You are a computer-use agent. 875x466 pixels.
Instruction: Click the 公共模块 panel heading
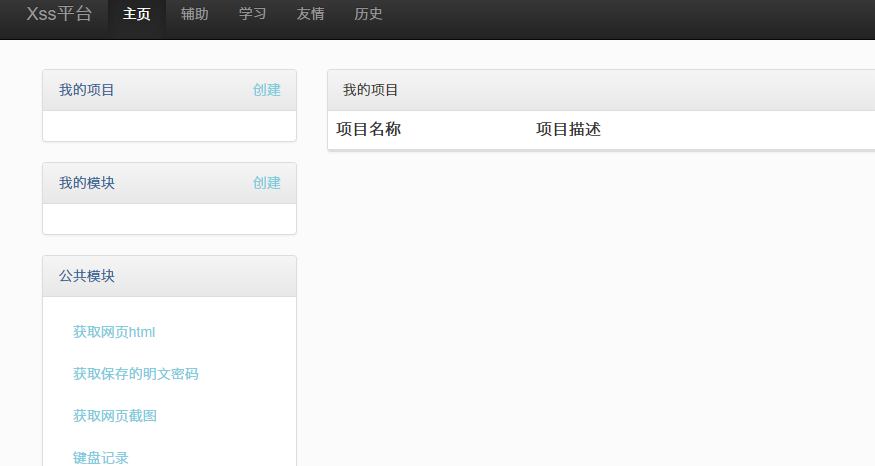pyautogui.click(x=87, y=276)
